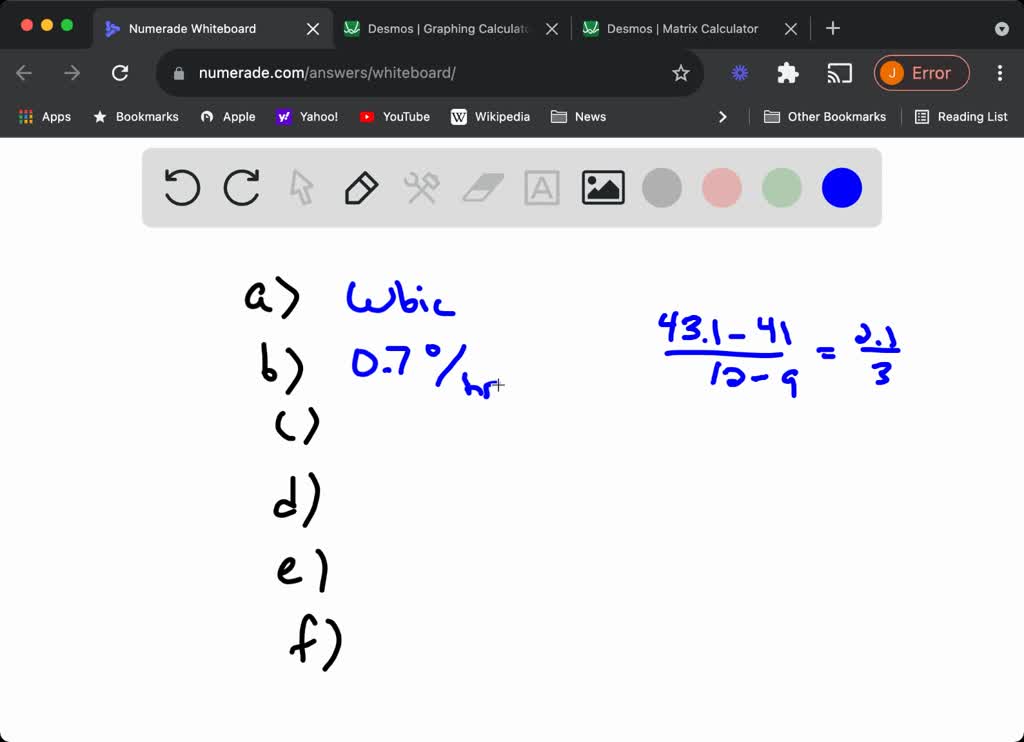This screenshot has width=1024, height=742.
Task: Select the pointer cursor tool
Action: (301, 187)
